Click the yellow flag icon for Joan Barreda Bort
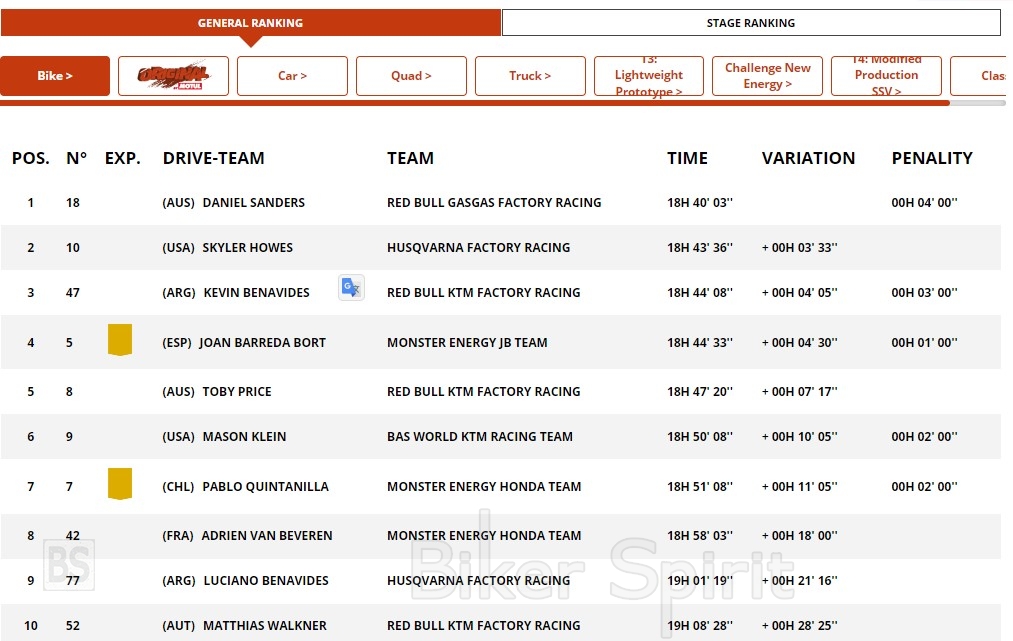 [120, 340]
